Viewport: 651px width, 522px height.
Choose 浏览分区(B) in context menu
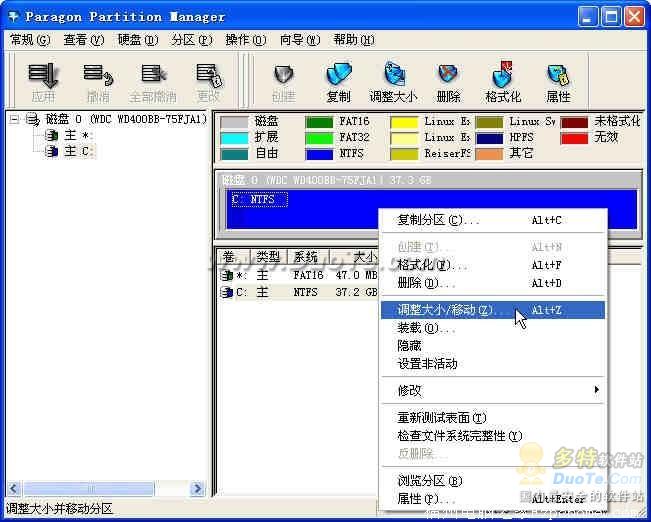493,481
